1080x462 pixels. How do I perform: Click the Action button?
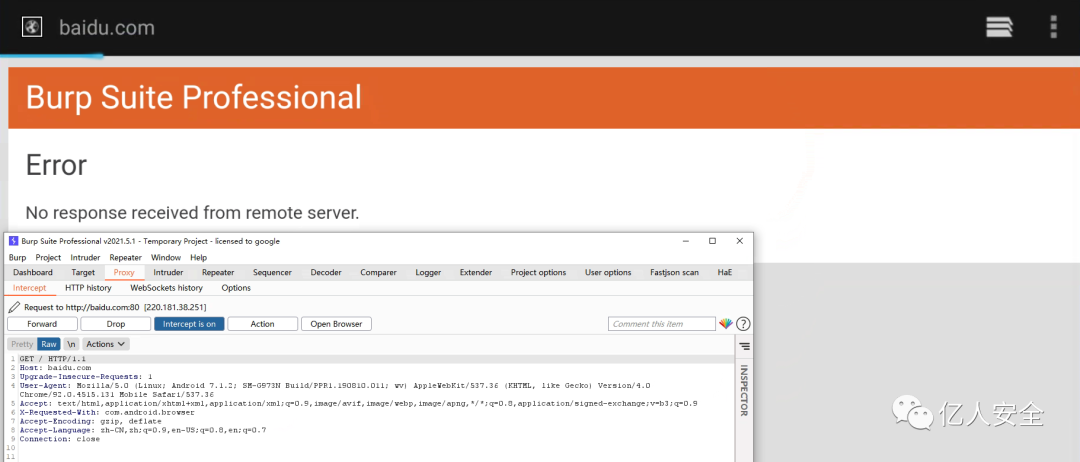point(262,324)
